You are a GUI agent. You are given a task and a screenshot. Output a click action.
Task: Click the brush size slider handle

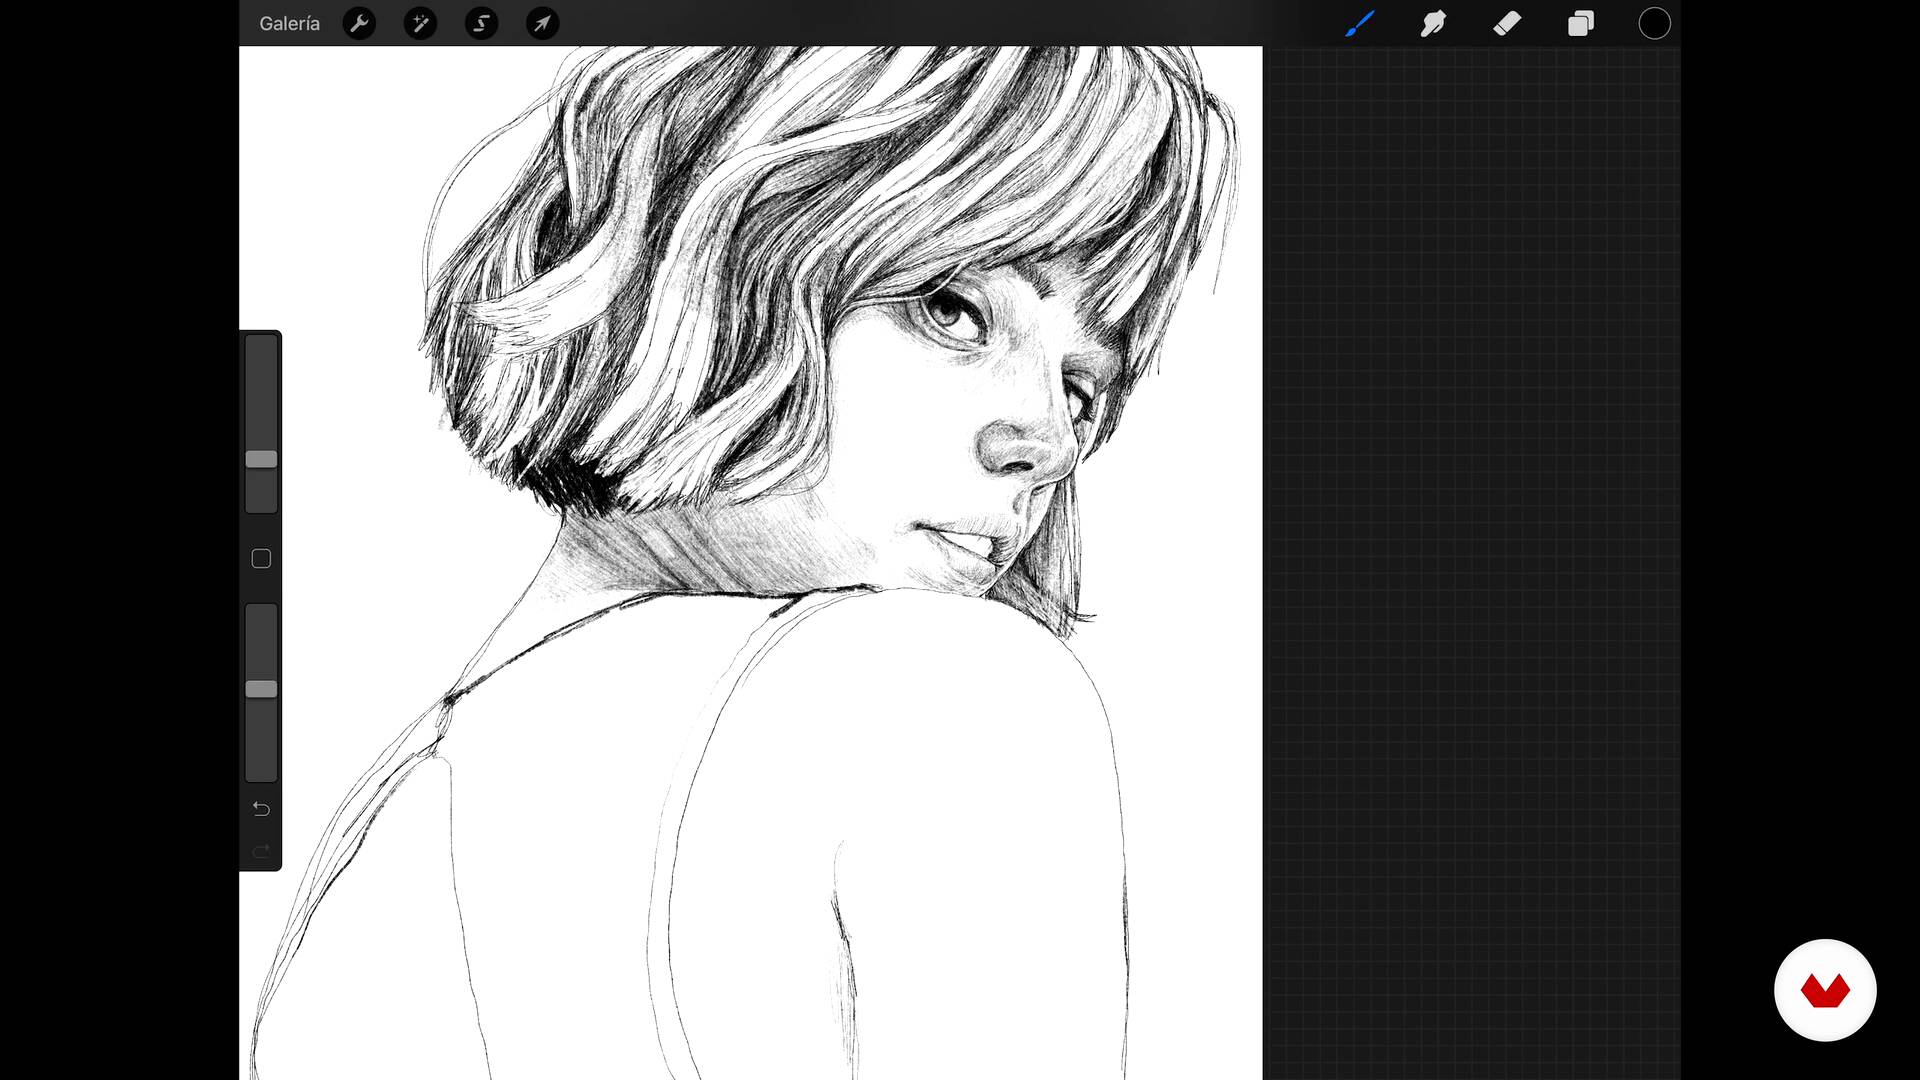pyautogui.click(x=261, y=459)
